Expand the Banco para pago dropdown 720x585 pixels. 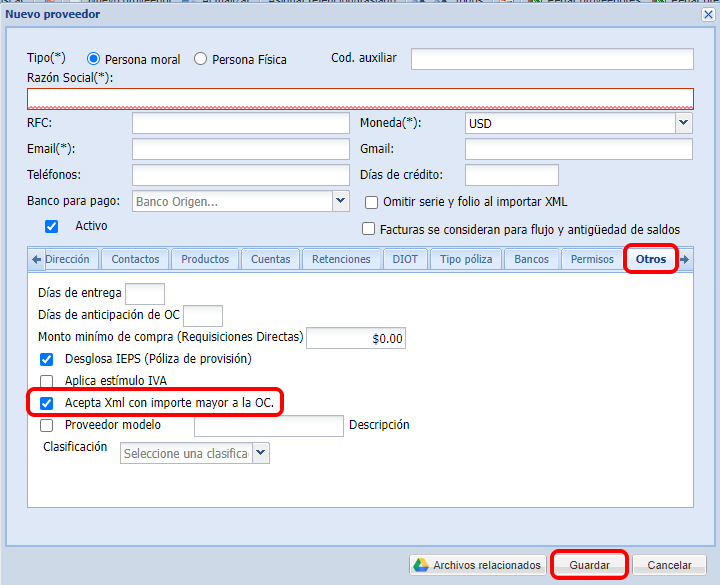pyautogui.click(x=339, y=201)
